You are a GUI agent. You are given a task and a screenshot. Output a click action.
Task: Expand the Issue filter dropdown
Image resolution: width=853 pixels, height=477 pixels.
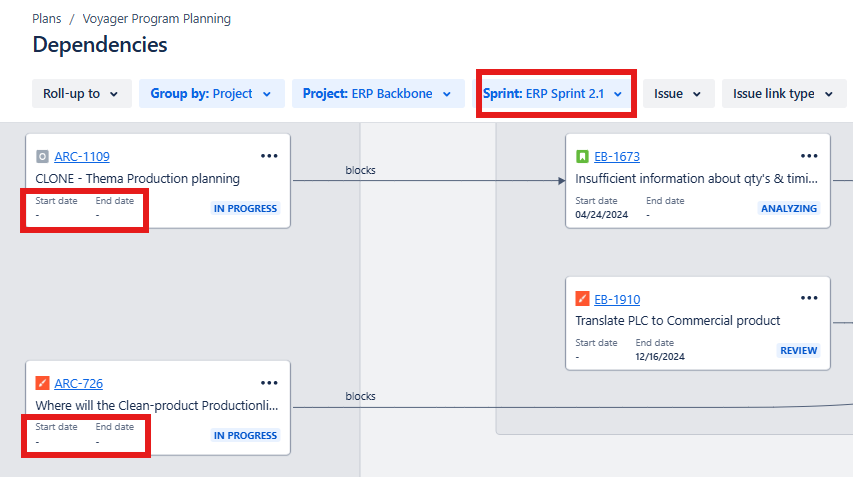678,94
